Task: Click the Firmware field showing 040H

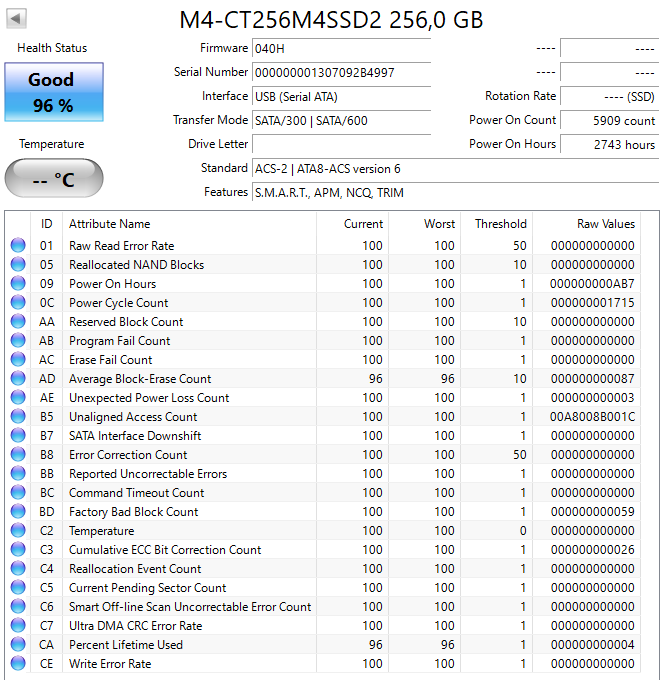Action: pyautogui.click(x=341, y=48)
